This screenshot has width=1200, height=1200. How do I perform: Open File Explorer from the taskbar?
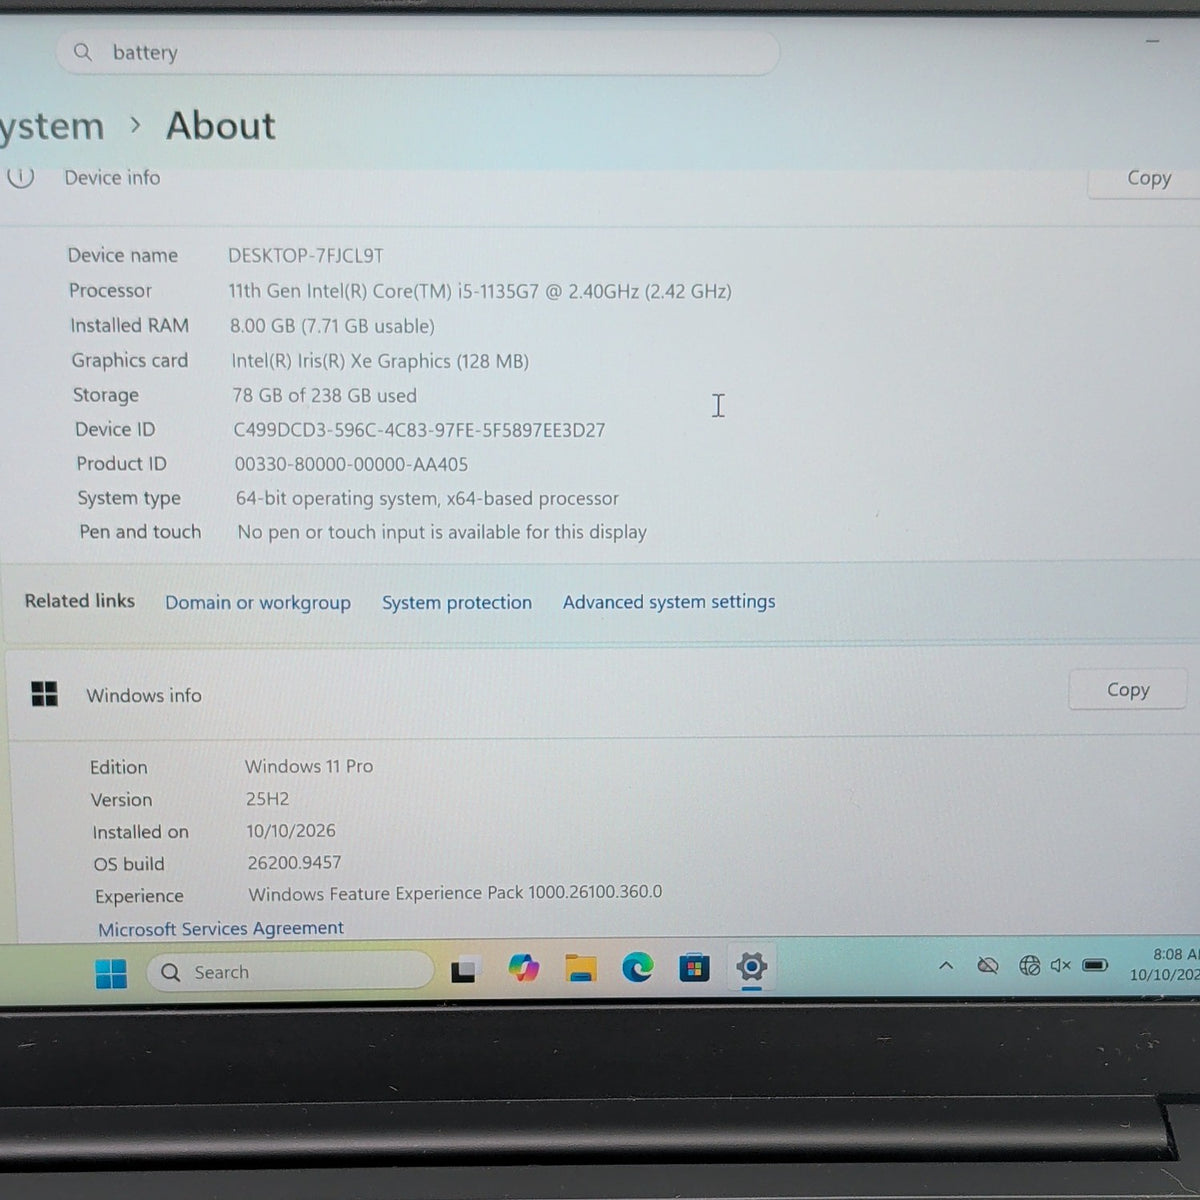coord(581,968)
